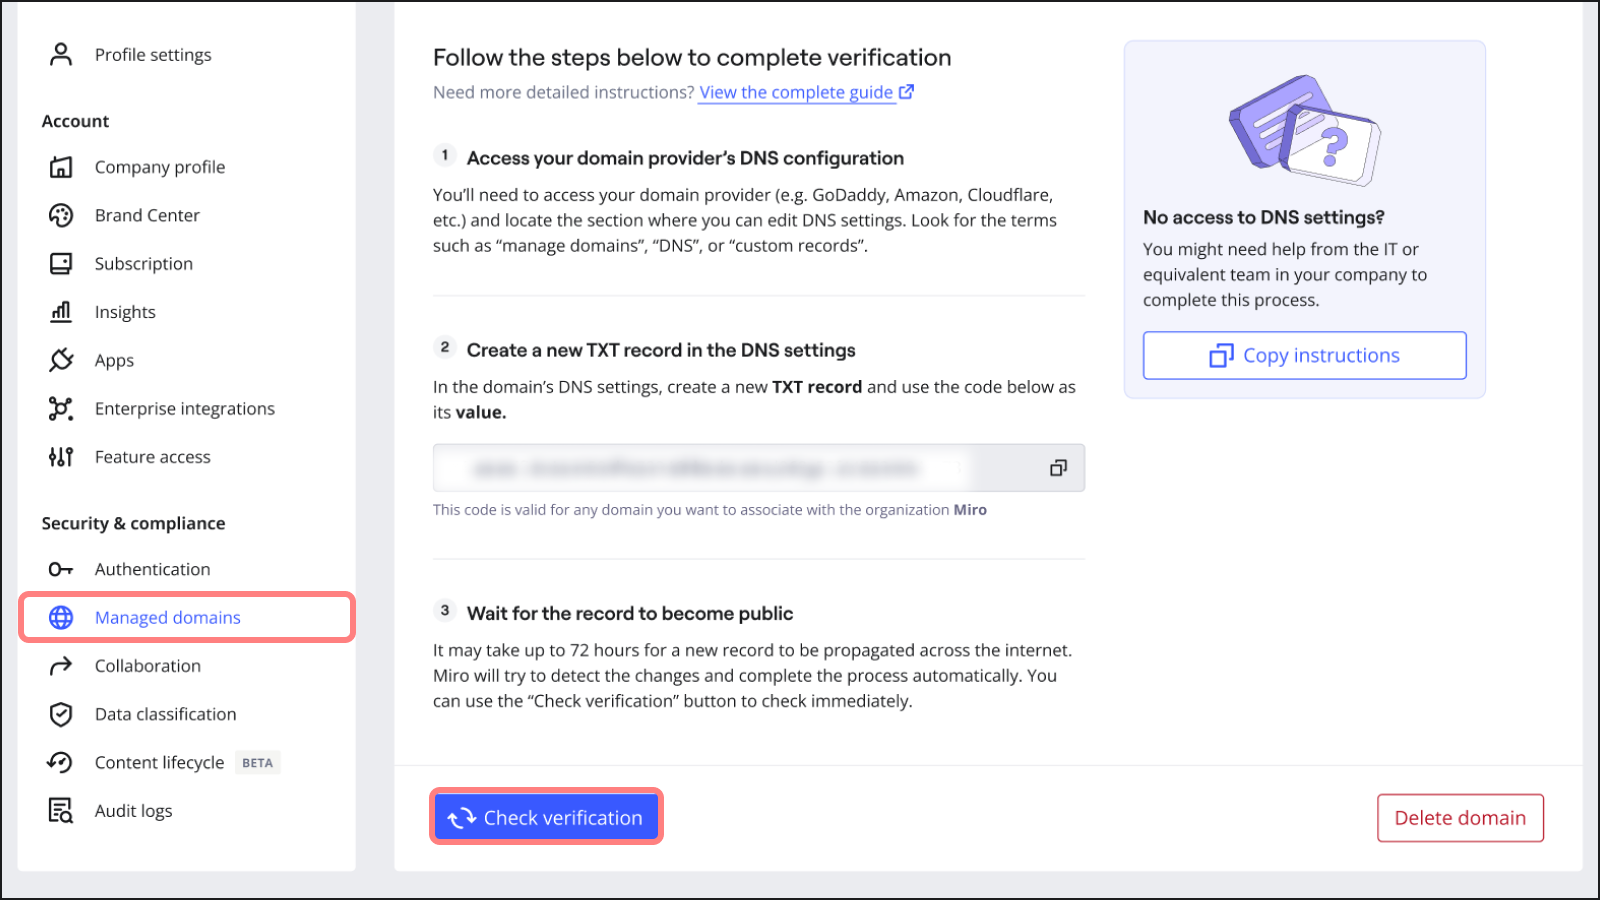Open Company profile via the building icon

(x=61, y=167)
